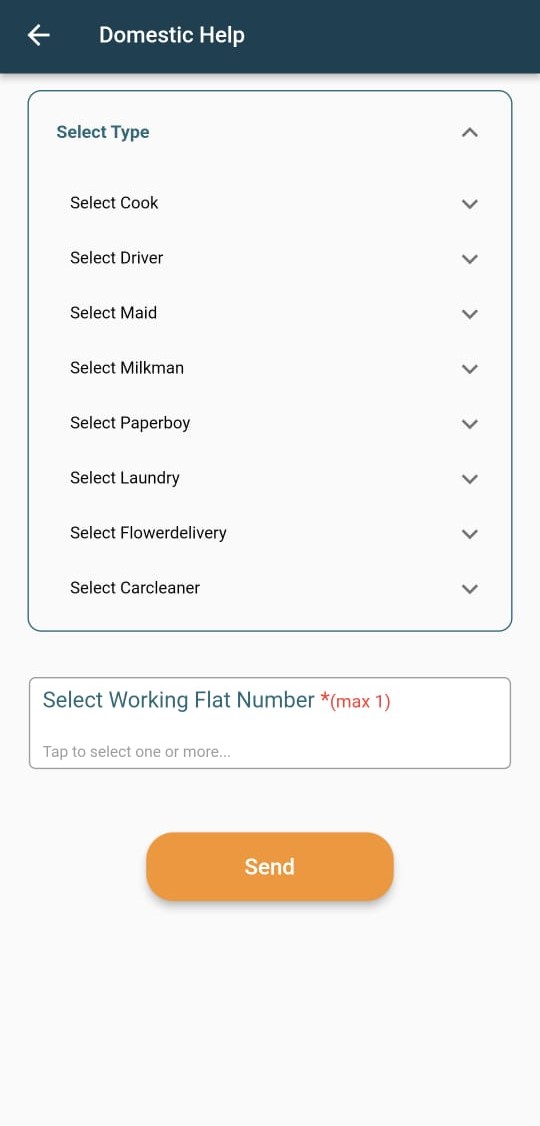Expand the Select Laundry chevron
This screenshot has width=540, height=1126.
click(470, 479)
